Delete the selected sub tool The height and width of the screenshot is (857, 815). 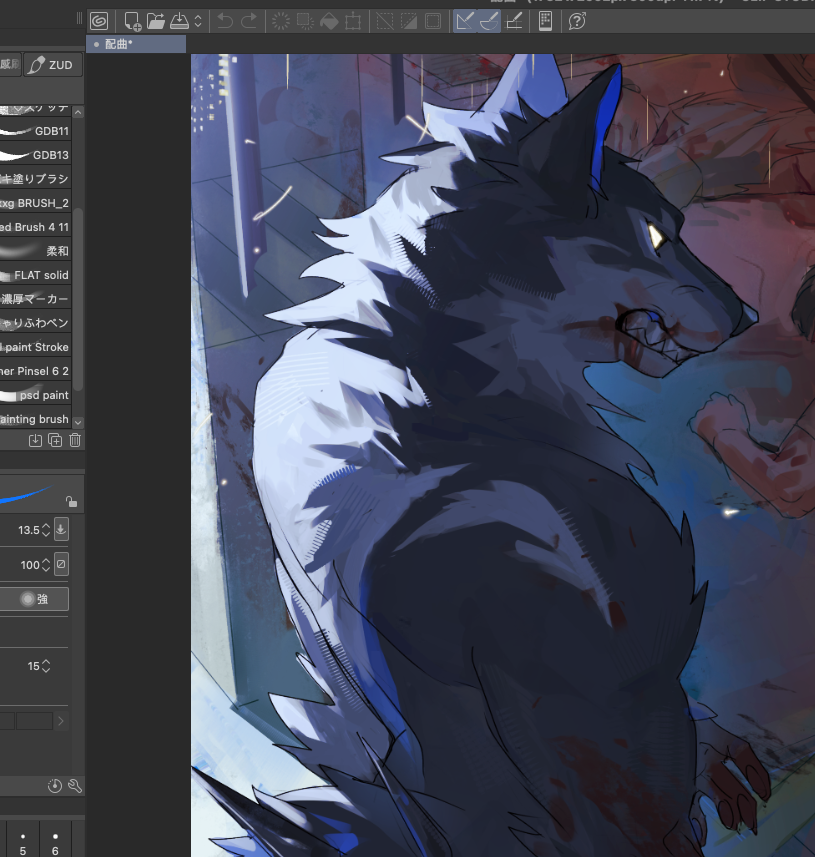pyautogui.click(x=75, y=441)
